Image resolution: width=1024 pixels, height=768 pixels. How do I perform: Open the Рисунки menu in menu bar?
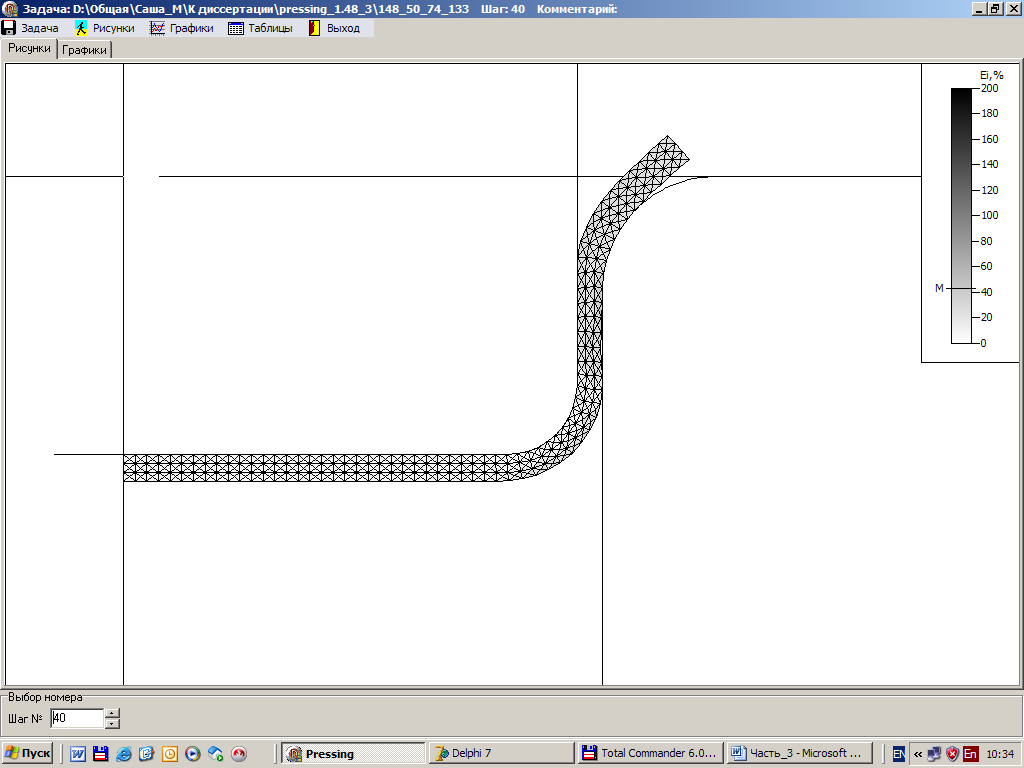[x=105, y=28]
